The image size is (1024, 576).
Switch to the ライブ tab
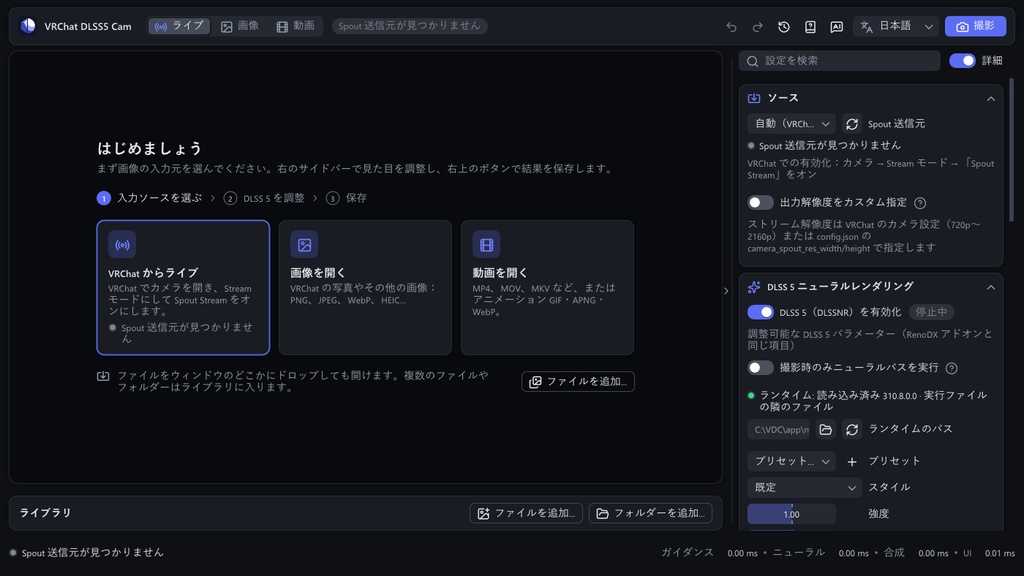[179, 26]
